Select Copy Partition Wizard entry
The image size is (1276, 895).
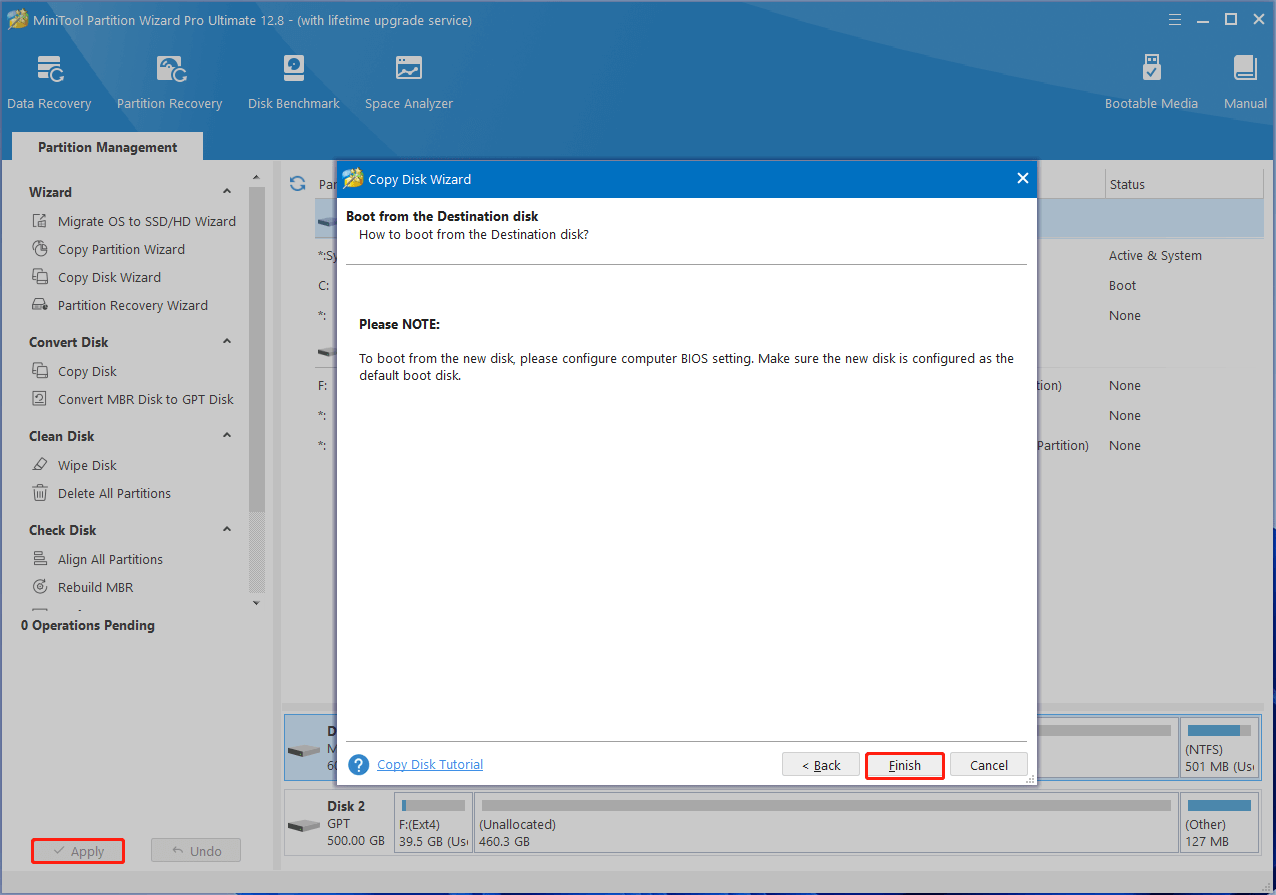tap(121, 249)
